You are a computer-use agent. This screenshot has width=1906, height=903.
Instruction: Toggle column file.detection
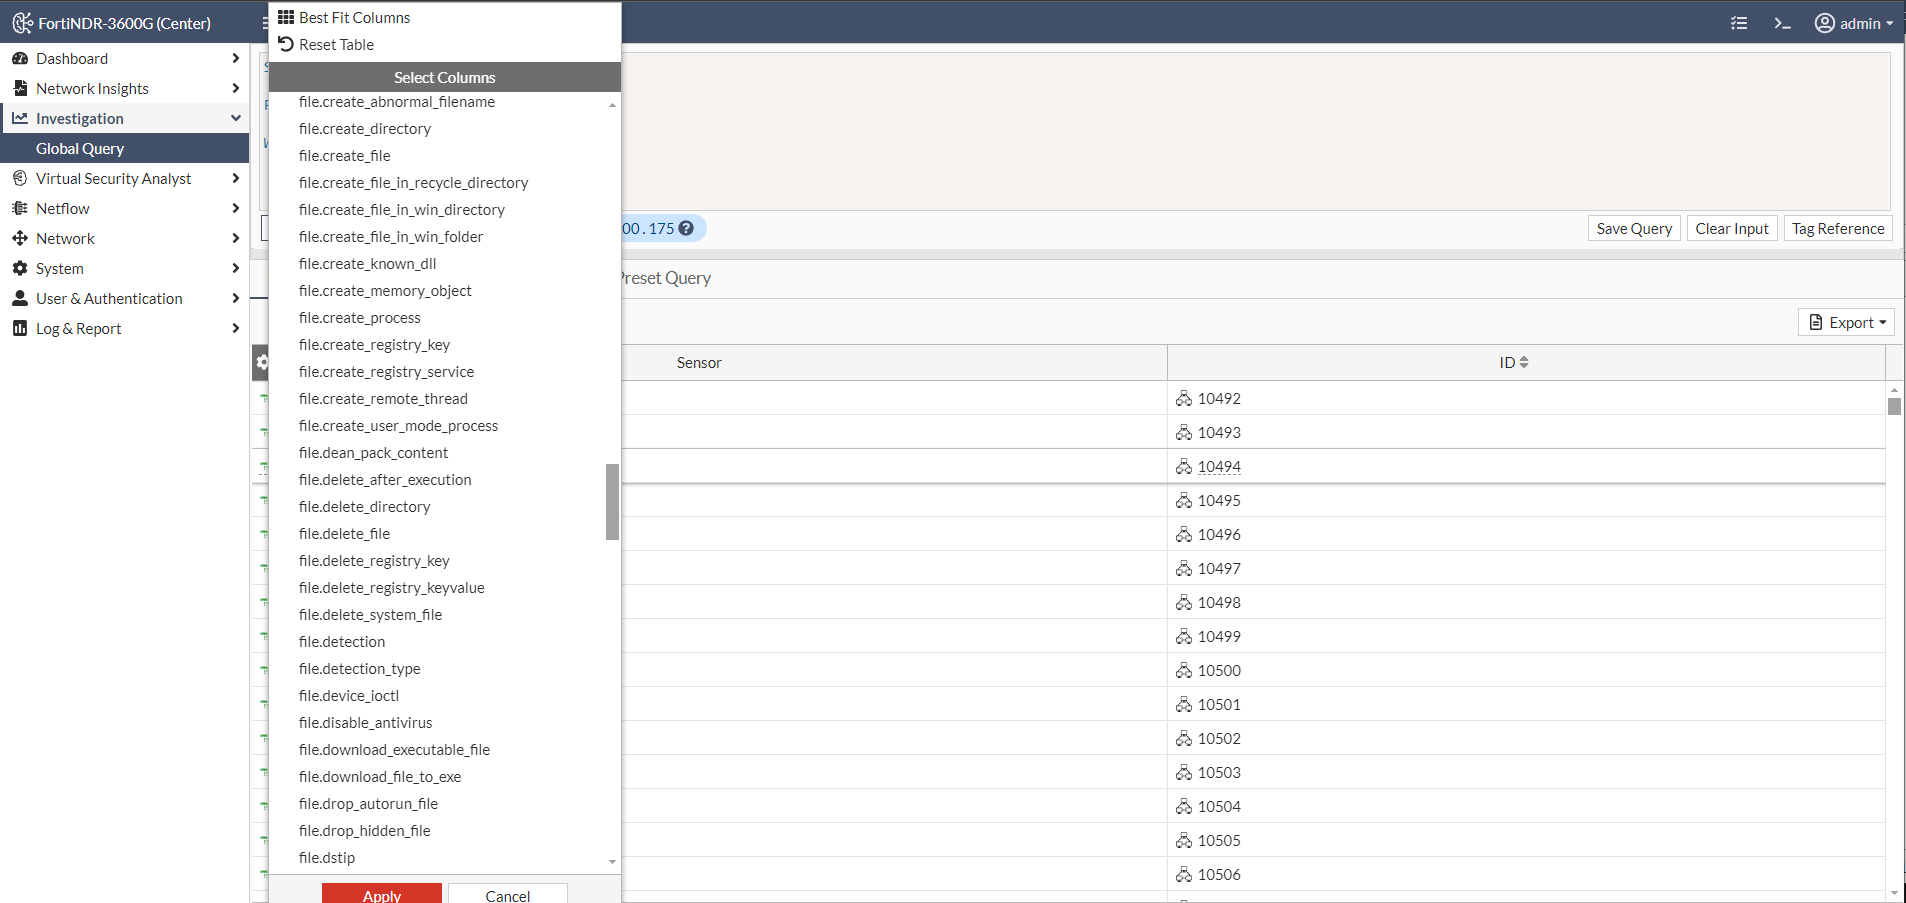click(x=342, y=641)
